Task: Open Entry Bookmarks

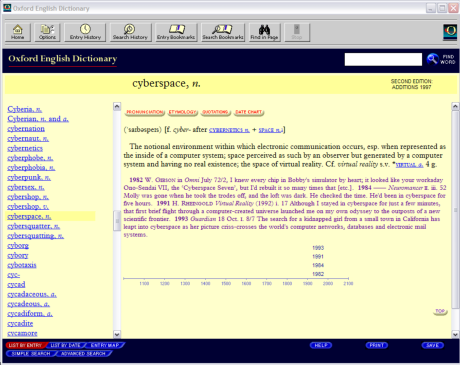Action: coord(176,32)
